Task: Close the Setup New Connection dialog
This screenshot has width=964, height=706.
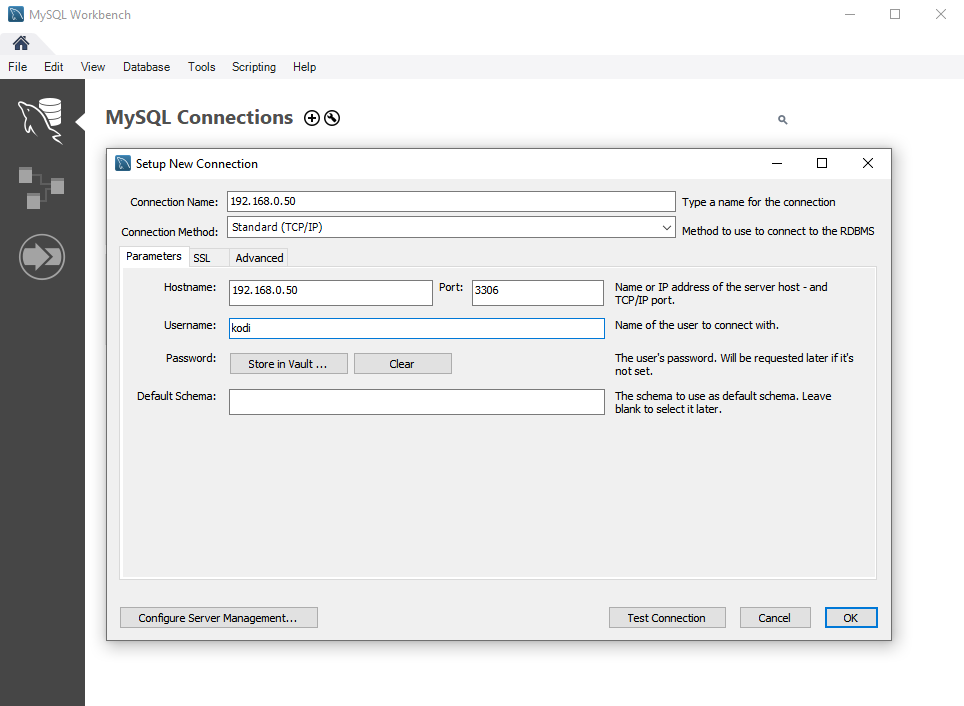Action: coord(867,163)
